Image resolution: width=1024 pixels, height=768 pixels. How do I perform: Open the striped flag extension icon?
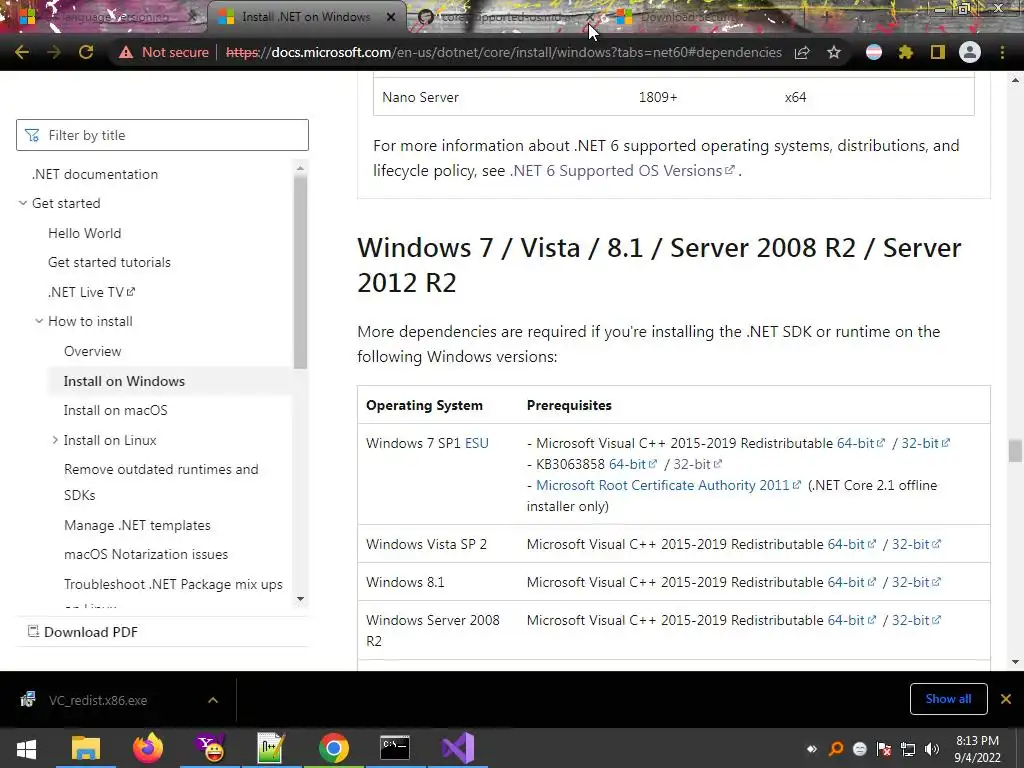tap(874, 52)
